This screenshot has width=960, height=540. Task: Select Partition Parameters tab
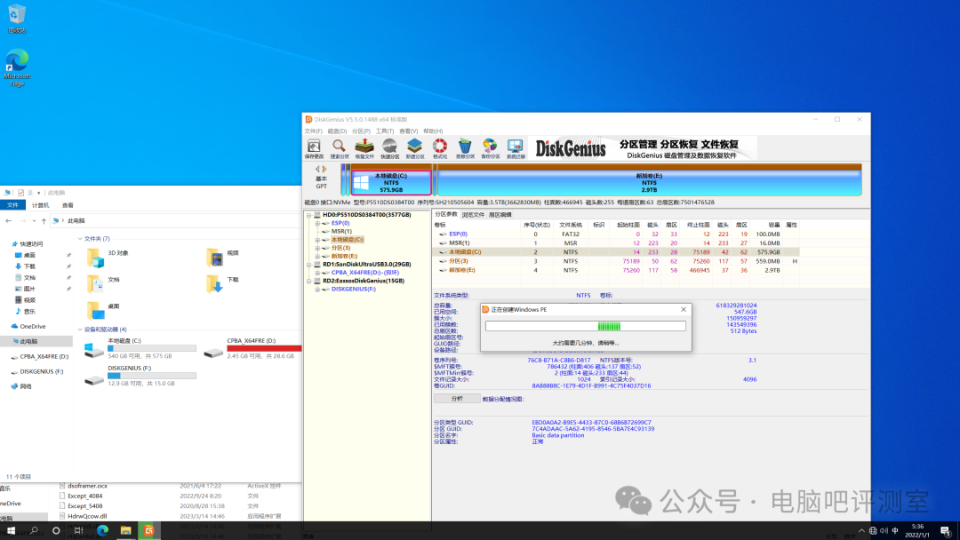pyautogui.click(x=446, y=215)
